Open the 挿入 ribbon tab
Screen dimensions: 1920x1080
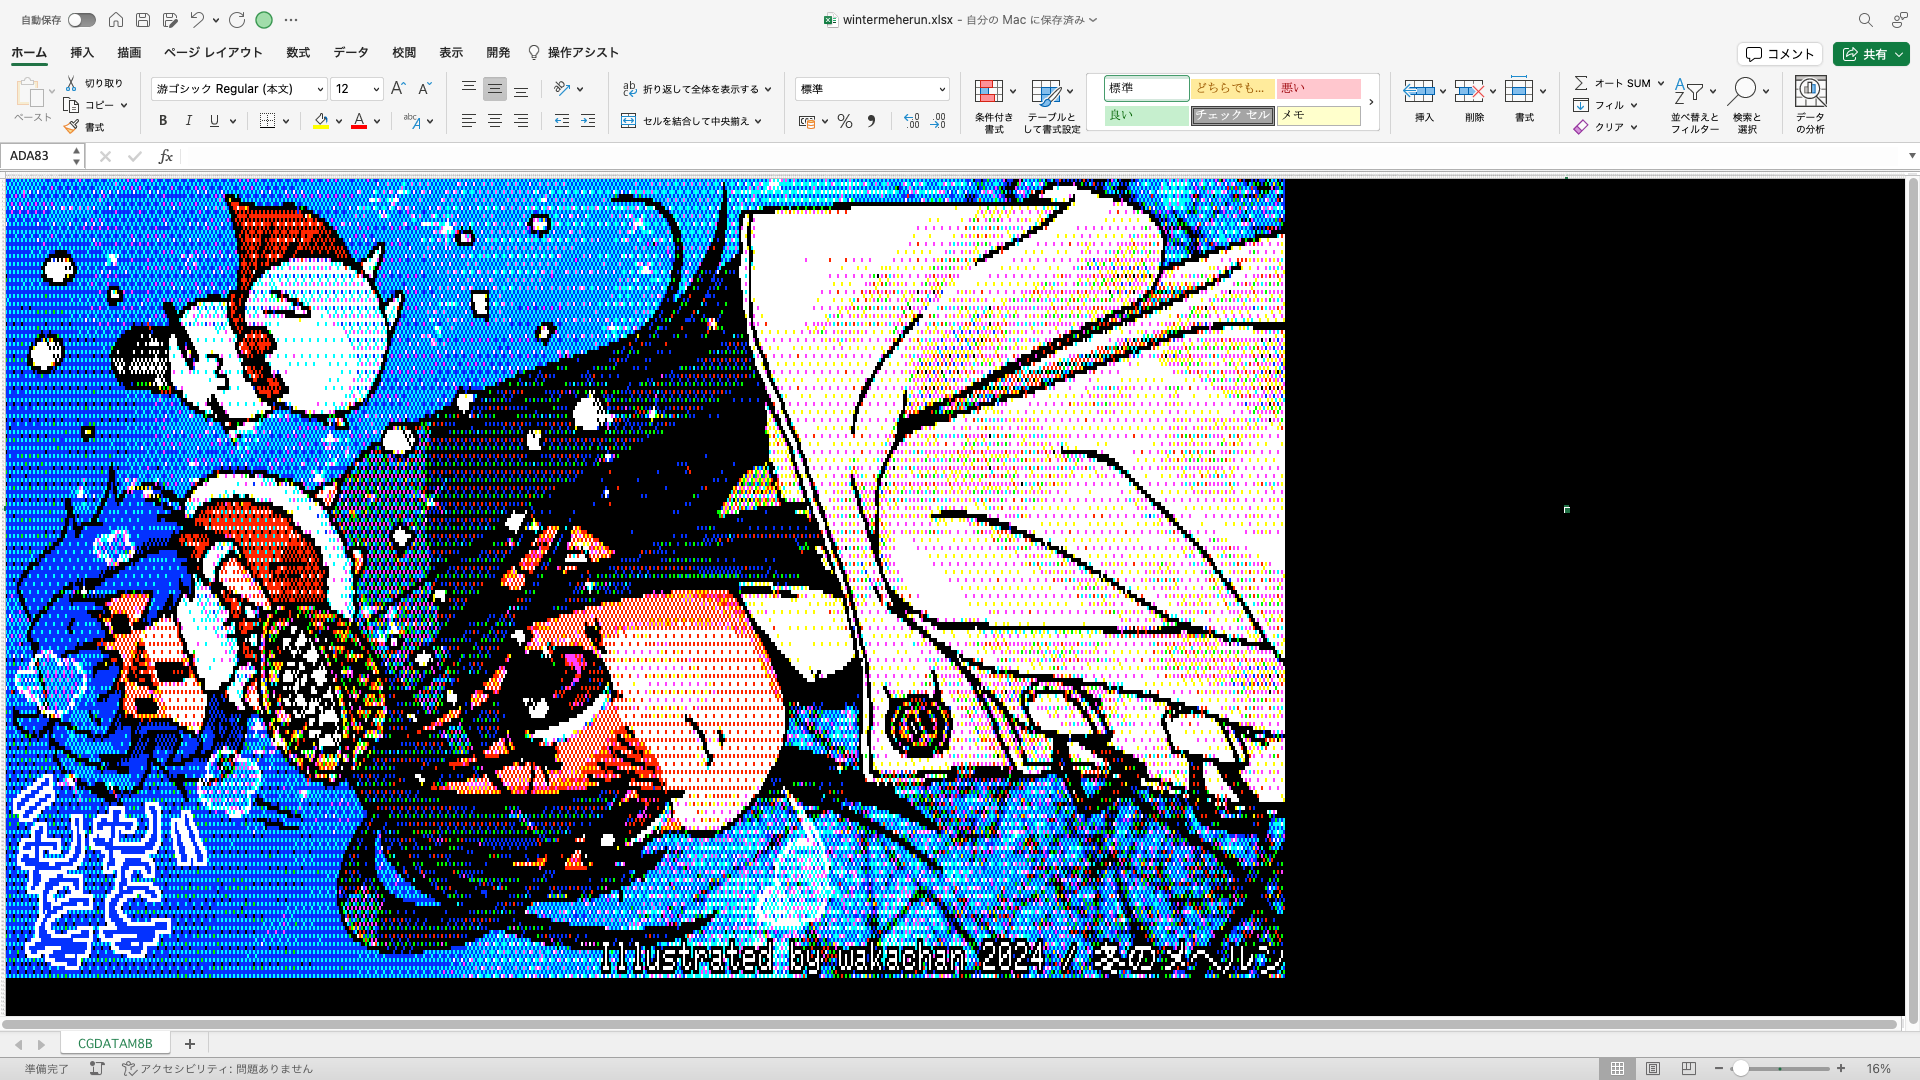click(82, 53)
